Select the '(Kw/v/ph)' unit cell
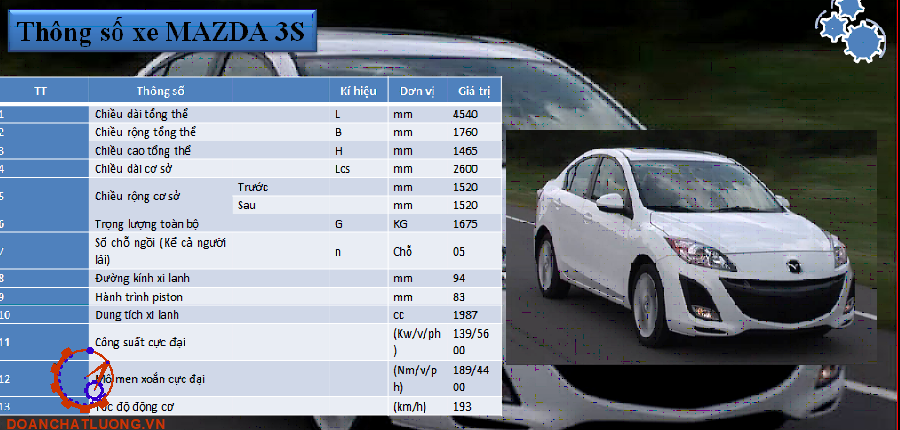900x430 pixels. (x=417, y=342)
